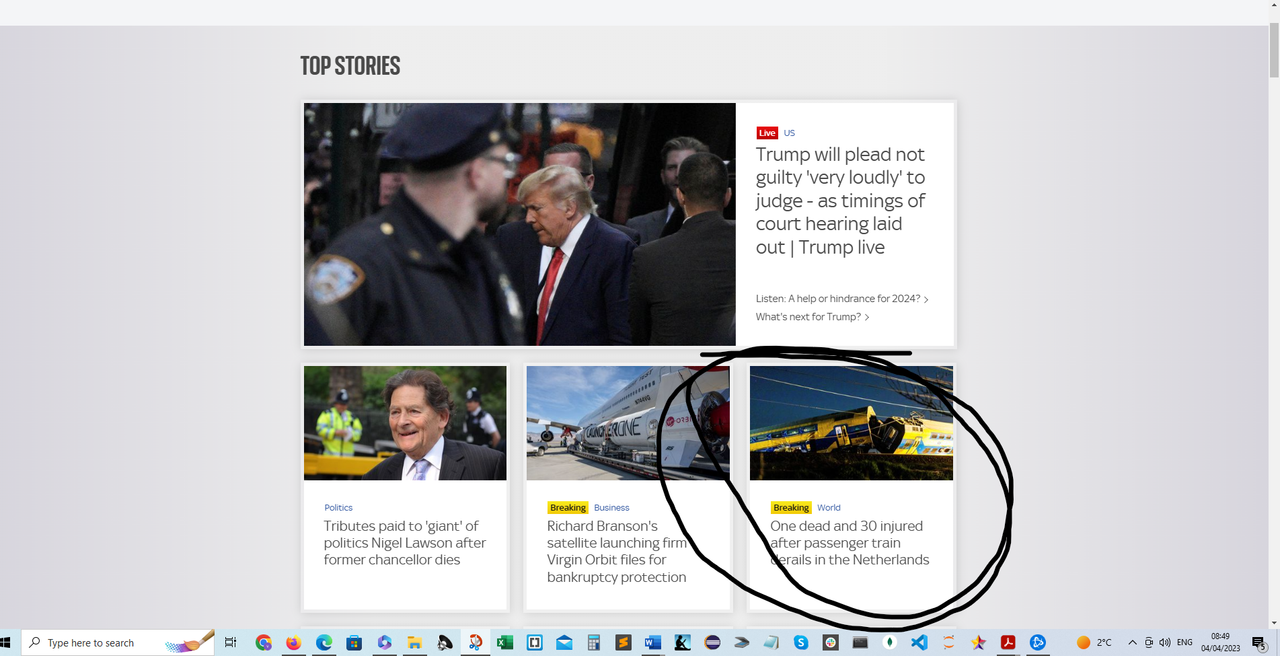Open Netherlands train derailment headline
Image resolution: width=1280 pixels, height=656 pixels.
coord(849,542)
